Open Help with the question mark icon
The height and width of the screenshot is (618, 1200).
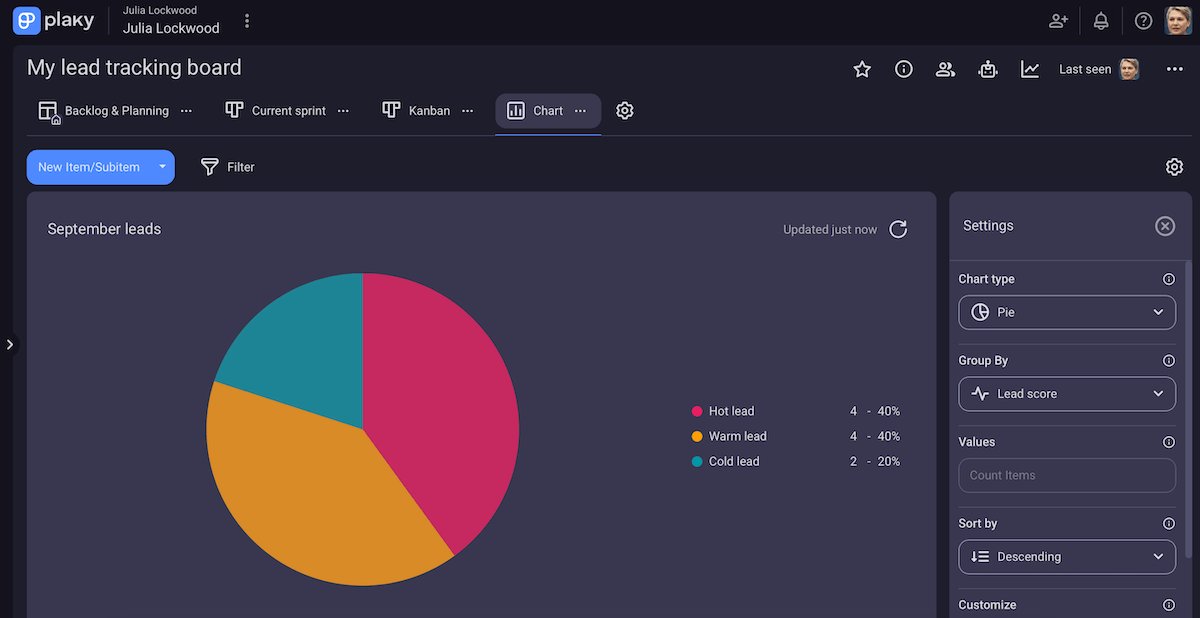pyautogui.click(x=1143, y=20)
